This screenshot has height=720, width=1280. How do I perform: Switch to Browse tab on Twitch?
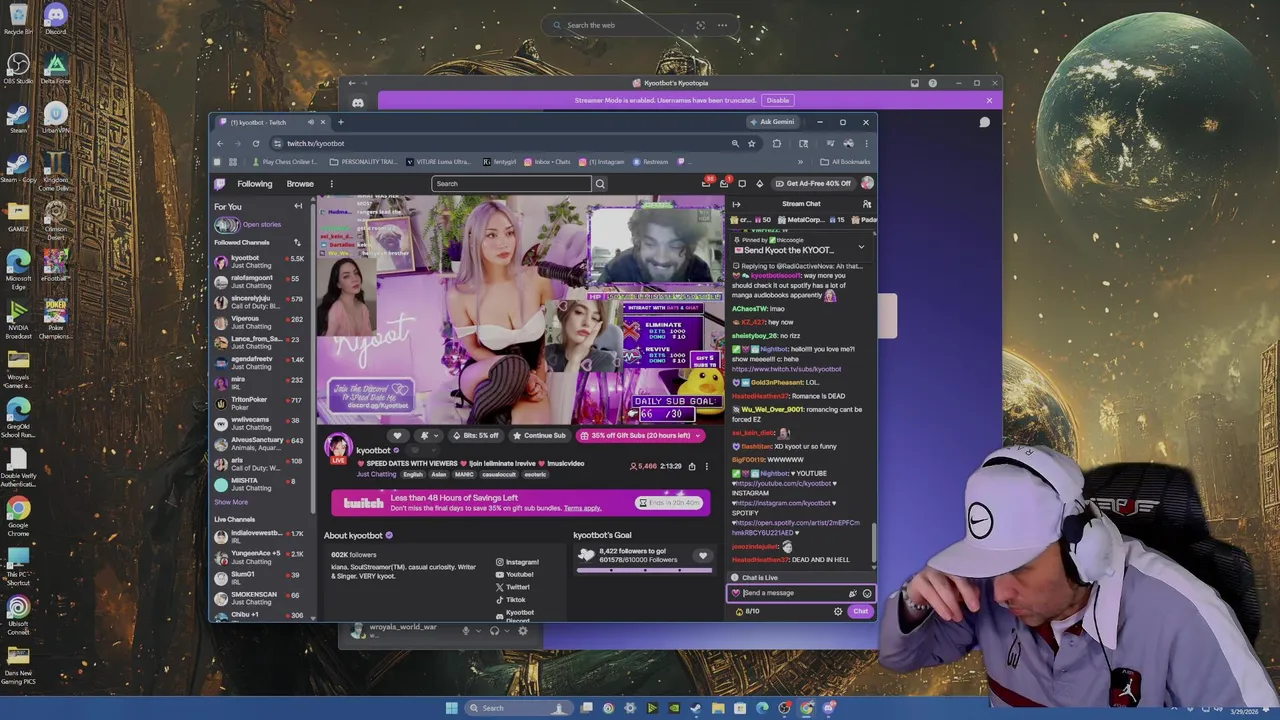pos(300,184)
